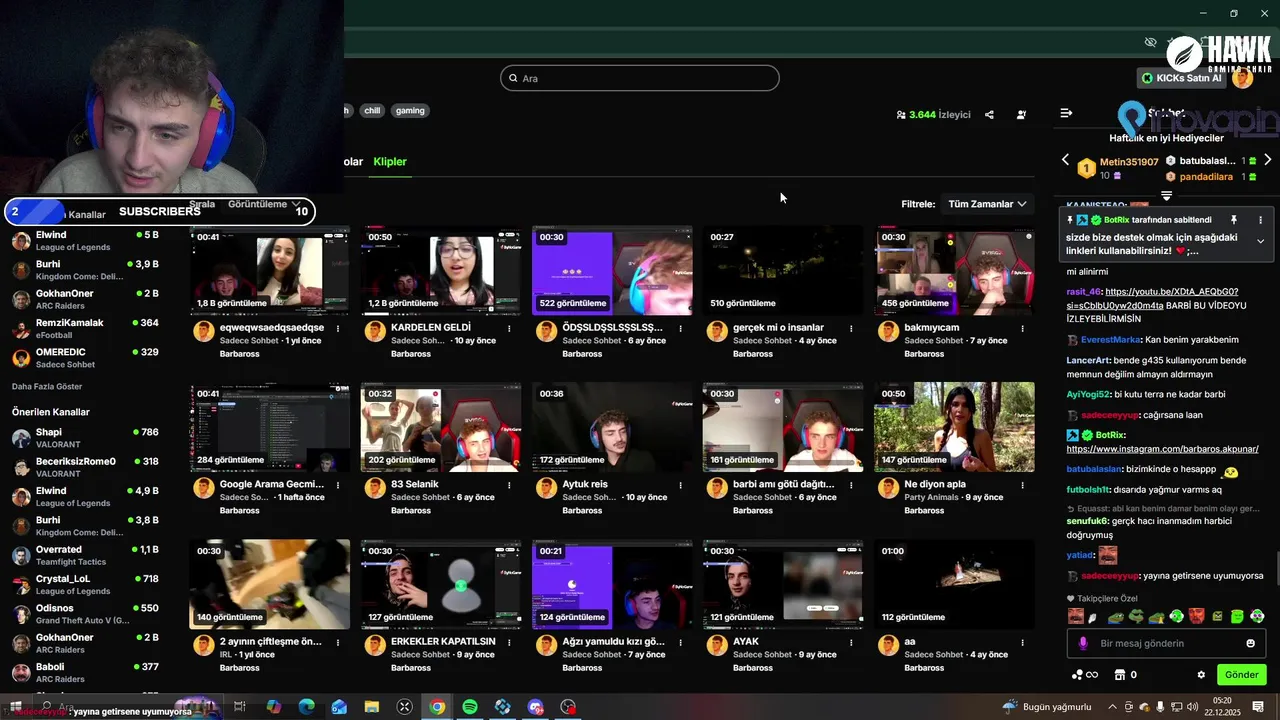The width and height of the screenshot is (1280, 720).
Task: Select the chill tag
Action: [372, 111]
